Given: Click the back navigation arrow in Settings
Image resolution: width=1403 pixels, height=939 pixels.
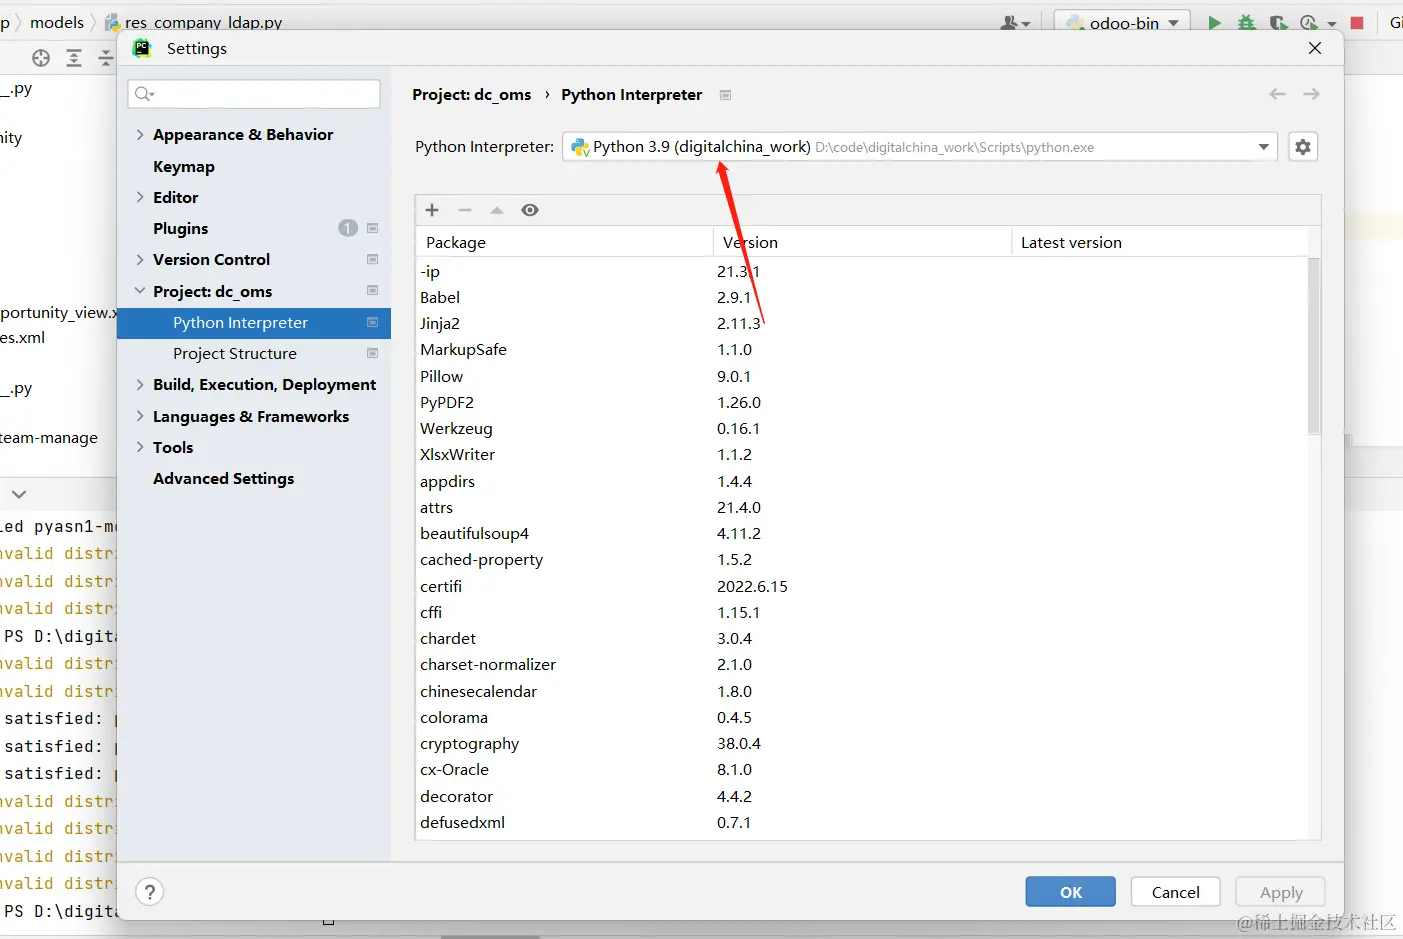Looking at the screenshot, I should (1277, 94).
